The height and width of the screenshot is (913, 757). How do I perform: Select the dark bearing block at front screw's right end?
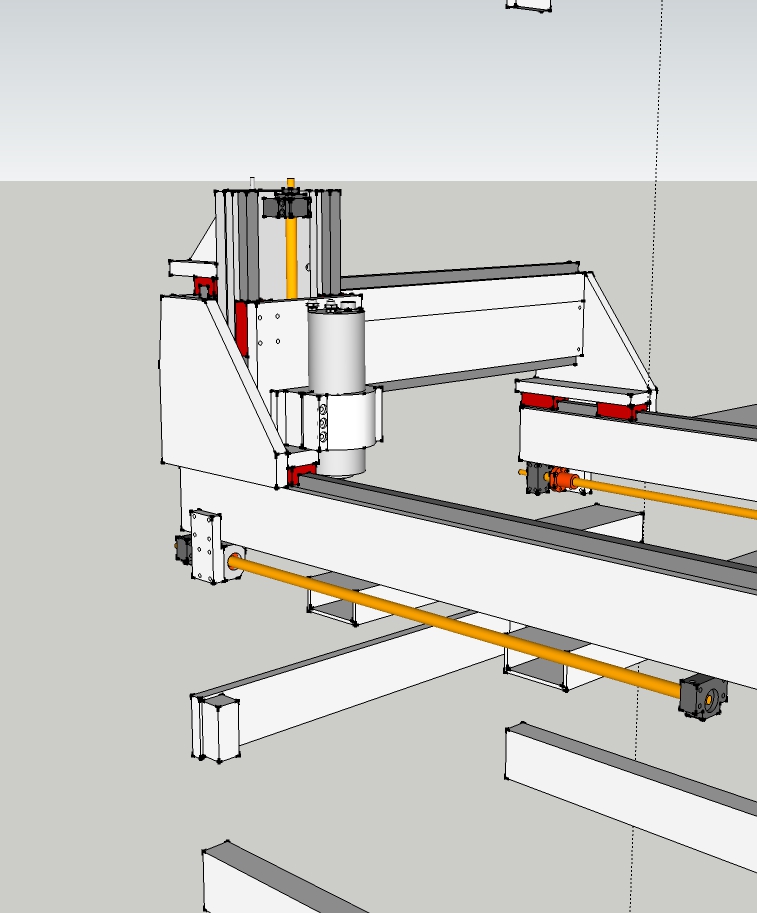[703, 696]
